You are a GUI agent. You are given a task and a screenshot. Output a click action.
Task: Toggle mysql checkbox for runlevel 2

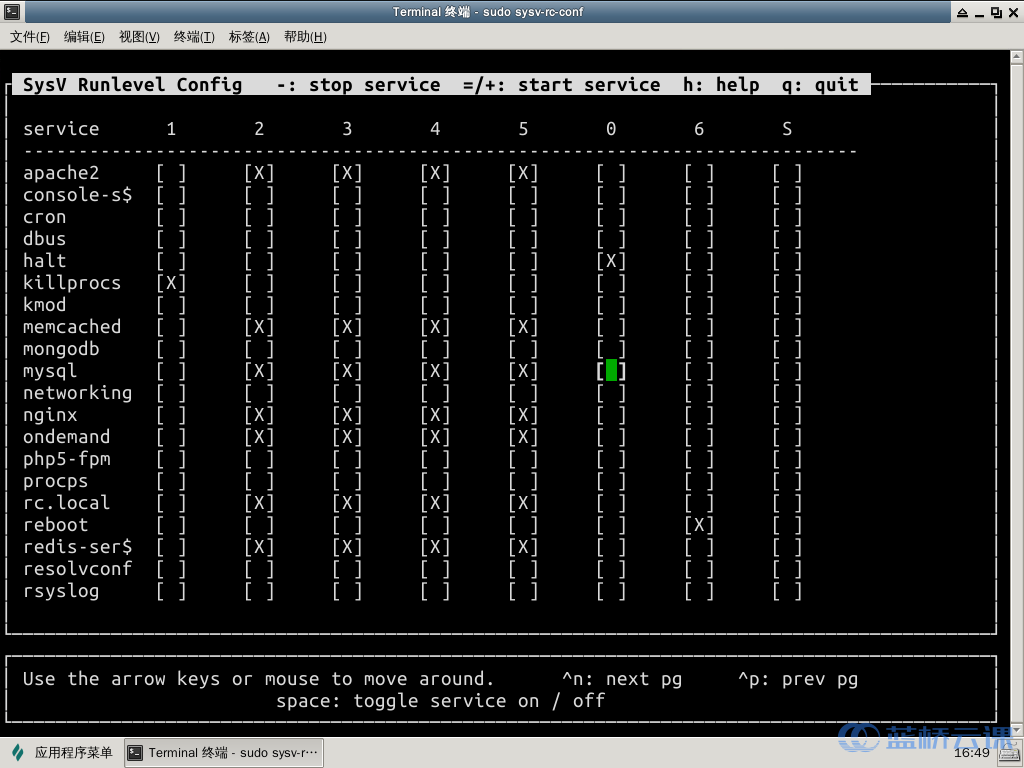coord(259,371)
